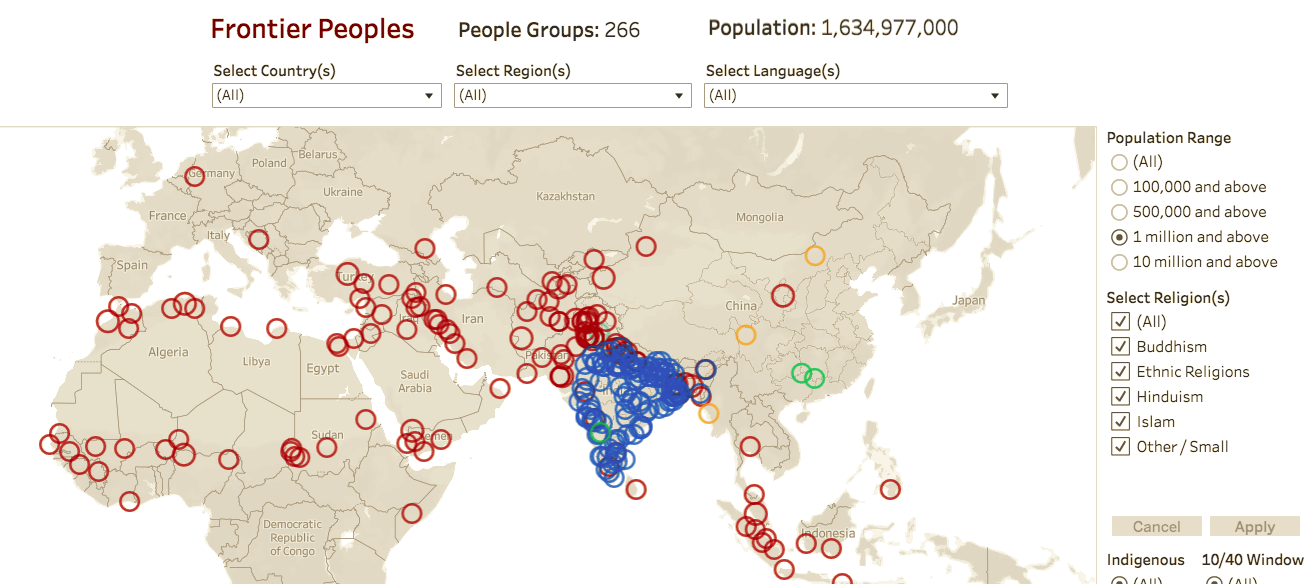Select the '(All)' Population Range option

pyautogui.click(x=1119, y=161)
